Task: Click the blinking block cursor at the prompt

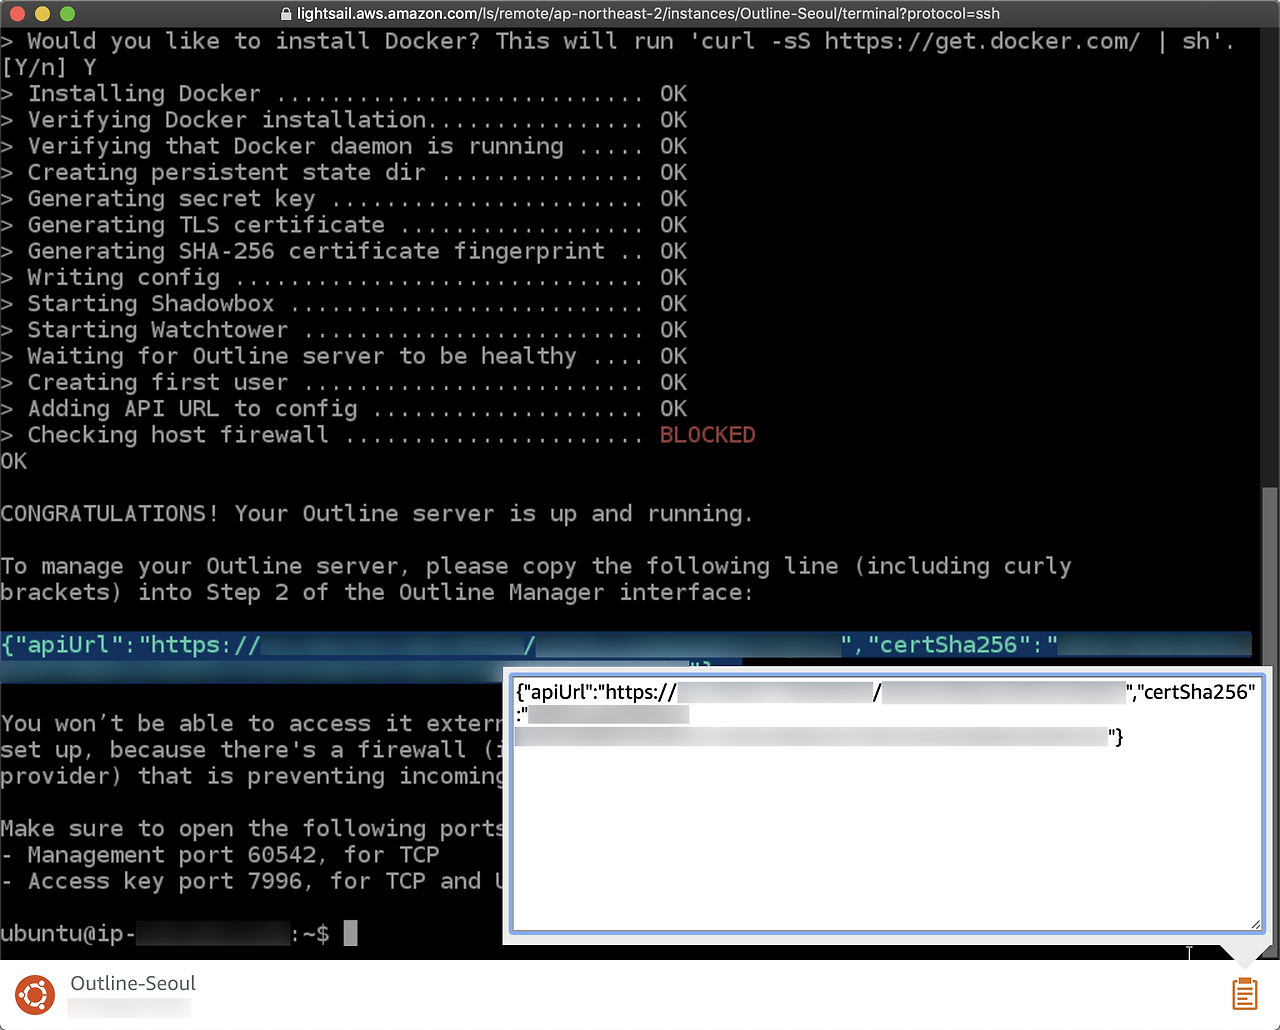Action: click(349, 933)
